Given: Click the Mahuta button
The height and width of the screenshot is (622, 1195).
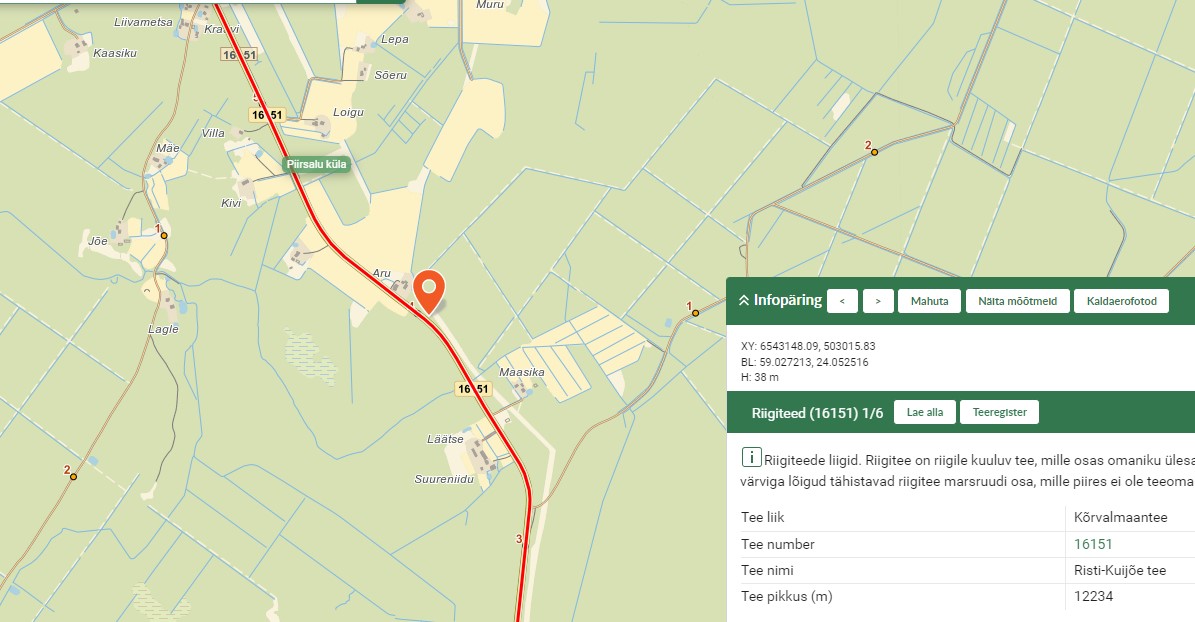Looking at the screenshot, I should tap(929, 301).
